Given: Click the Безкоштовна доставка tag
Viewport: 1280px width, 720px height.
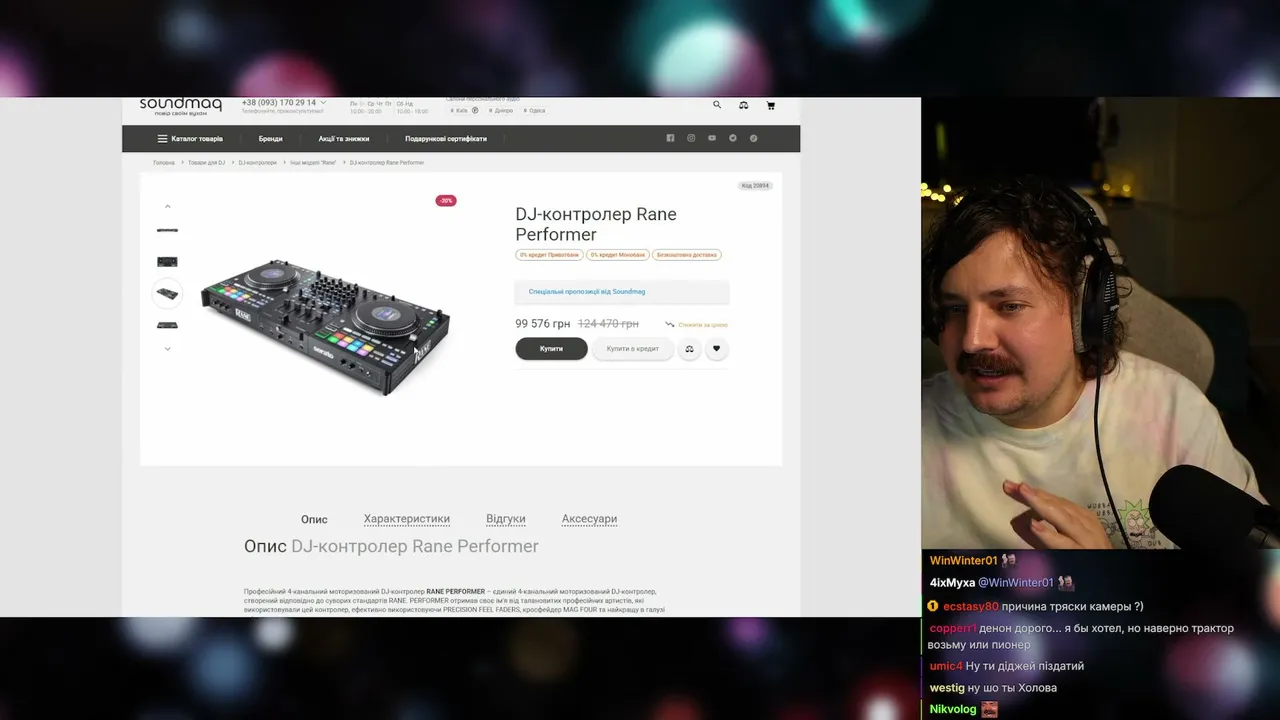Looking at the screenshot, I should click(687, 255).
